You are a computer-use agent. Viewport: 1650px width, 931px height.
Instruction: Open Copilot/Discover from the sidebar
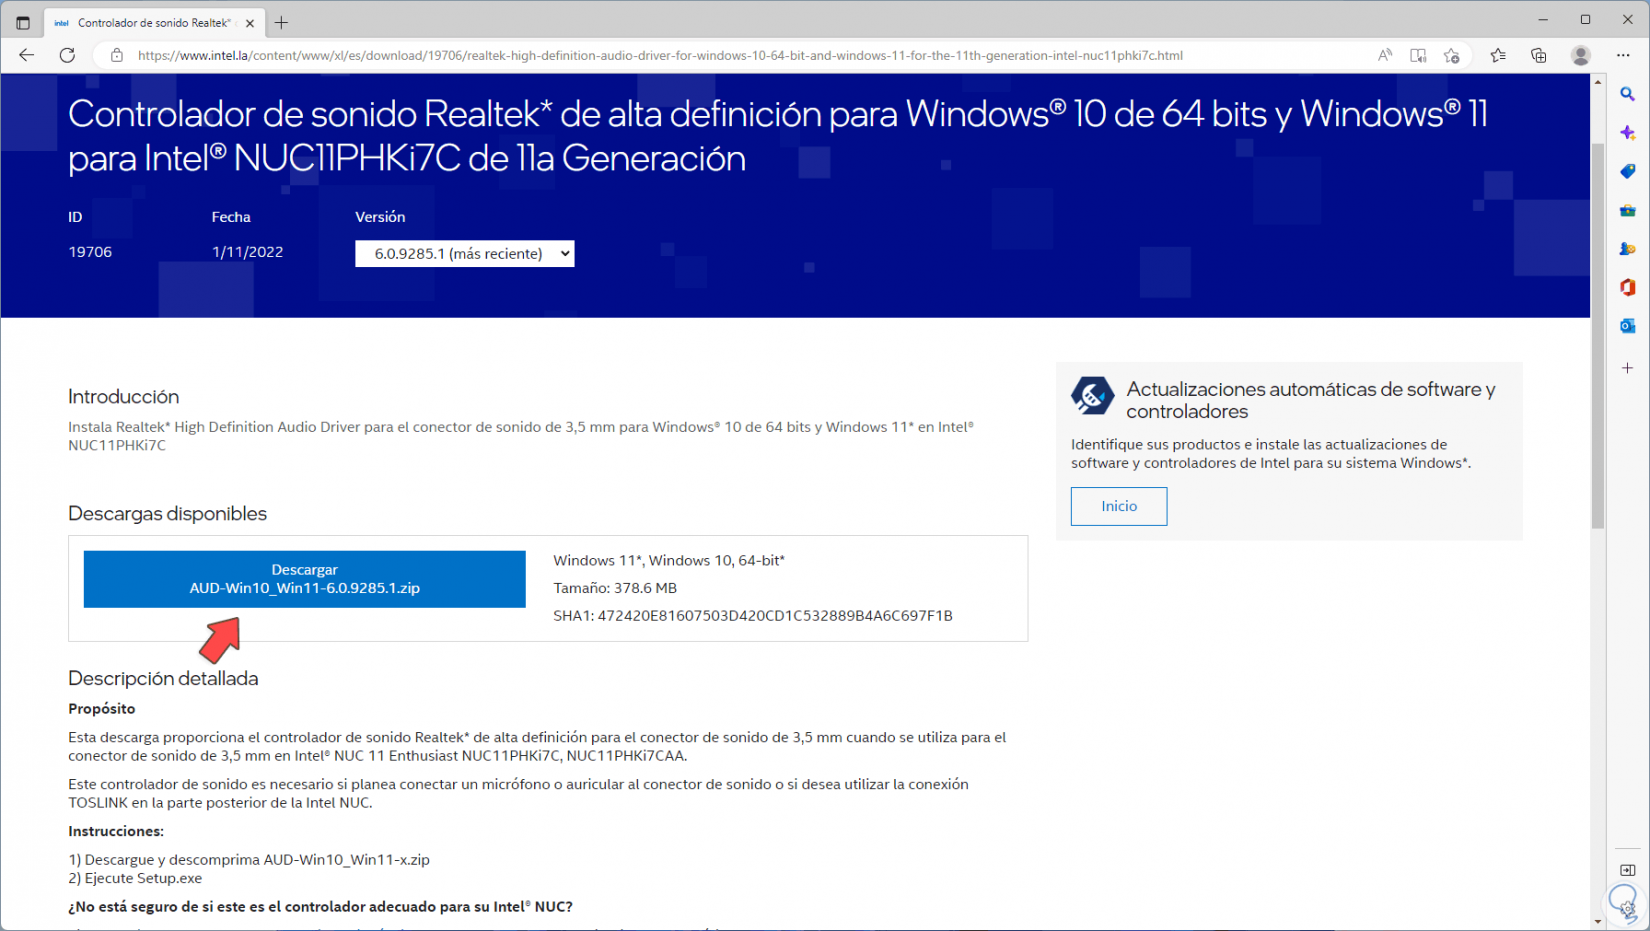(x=1627, y=131)
